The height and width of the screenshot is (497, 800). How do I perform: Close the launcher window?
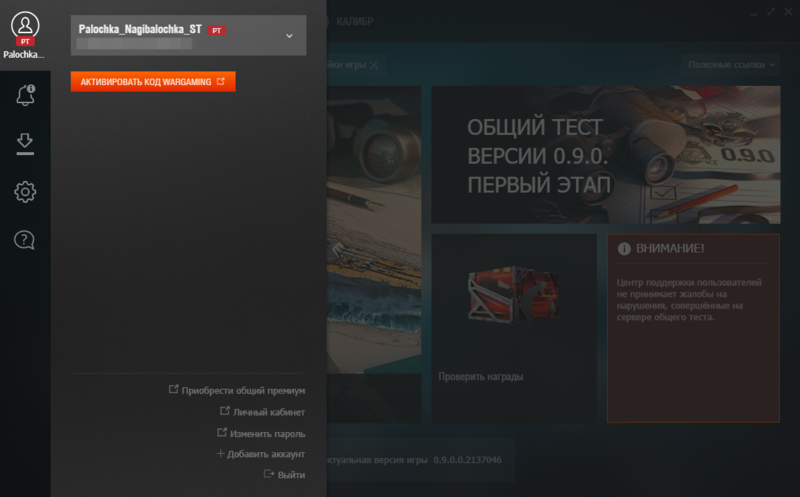788,12
